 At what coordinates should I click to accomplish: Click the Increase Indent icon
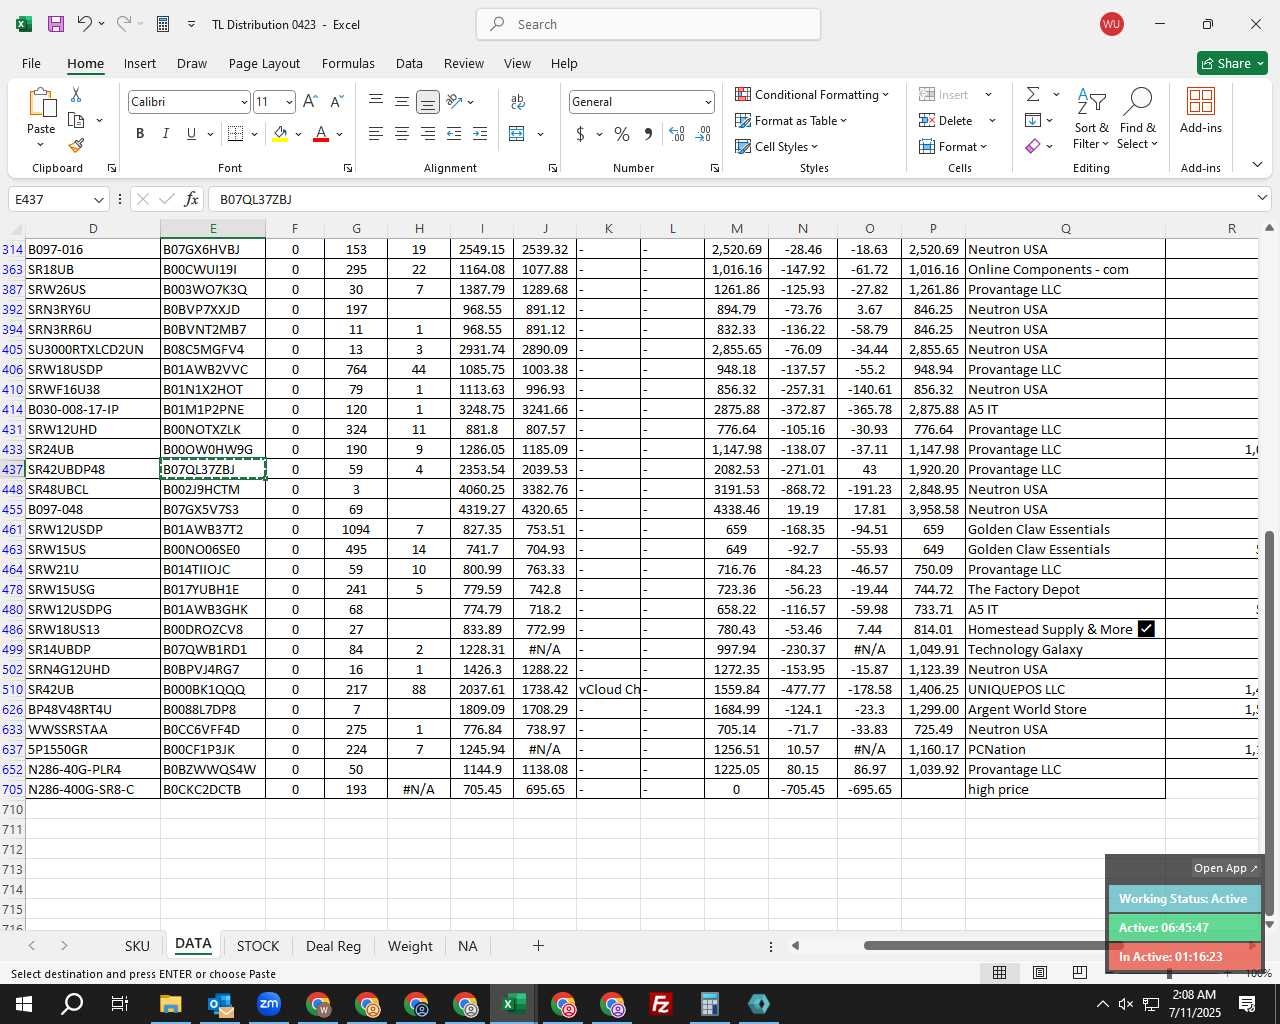(480, 133)
